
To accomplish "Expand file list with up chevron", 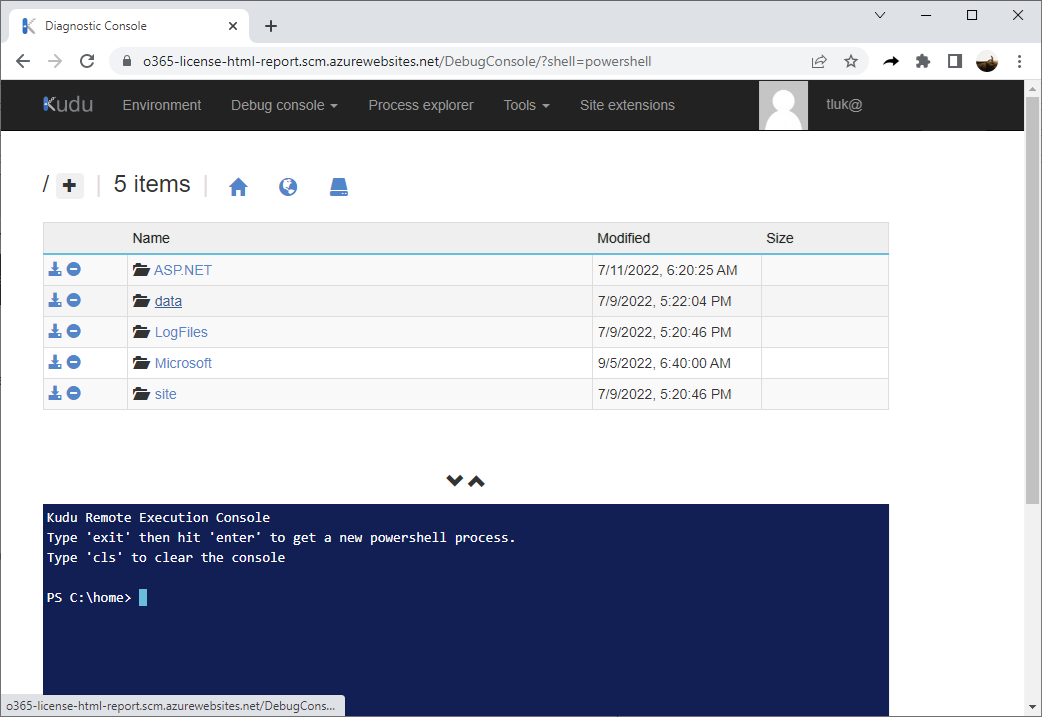I will coord(476,481).
